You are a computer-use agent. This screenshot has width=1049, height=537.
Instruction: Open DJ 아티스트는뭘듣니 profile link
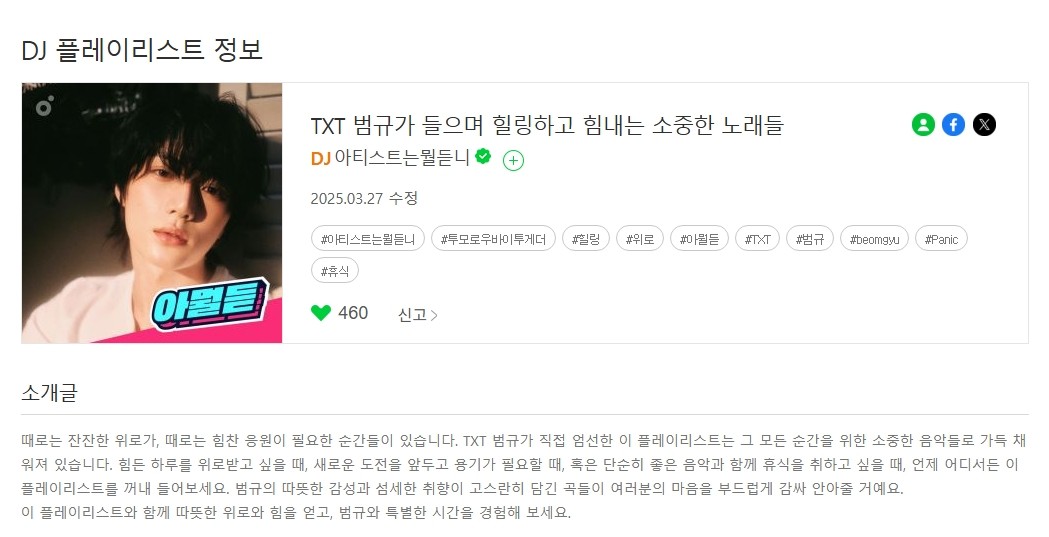(391, 158)
